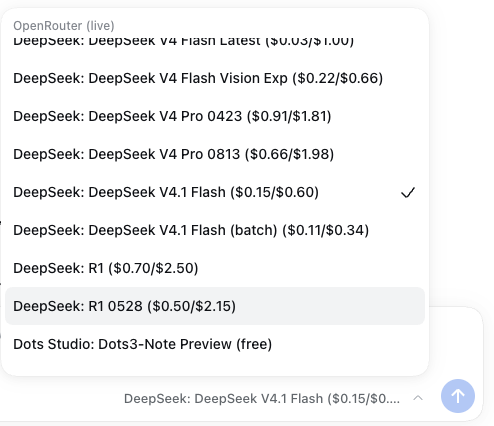Select checked DeepSeek V4.1 Flash ($0.15/$0.60) entry
Viewport: 494px width, 426px height.
pos(215,192)
